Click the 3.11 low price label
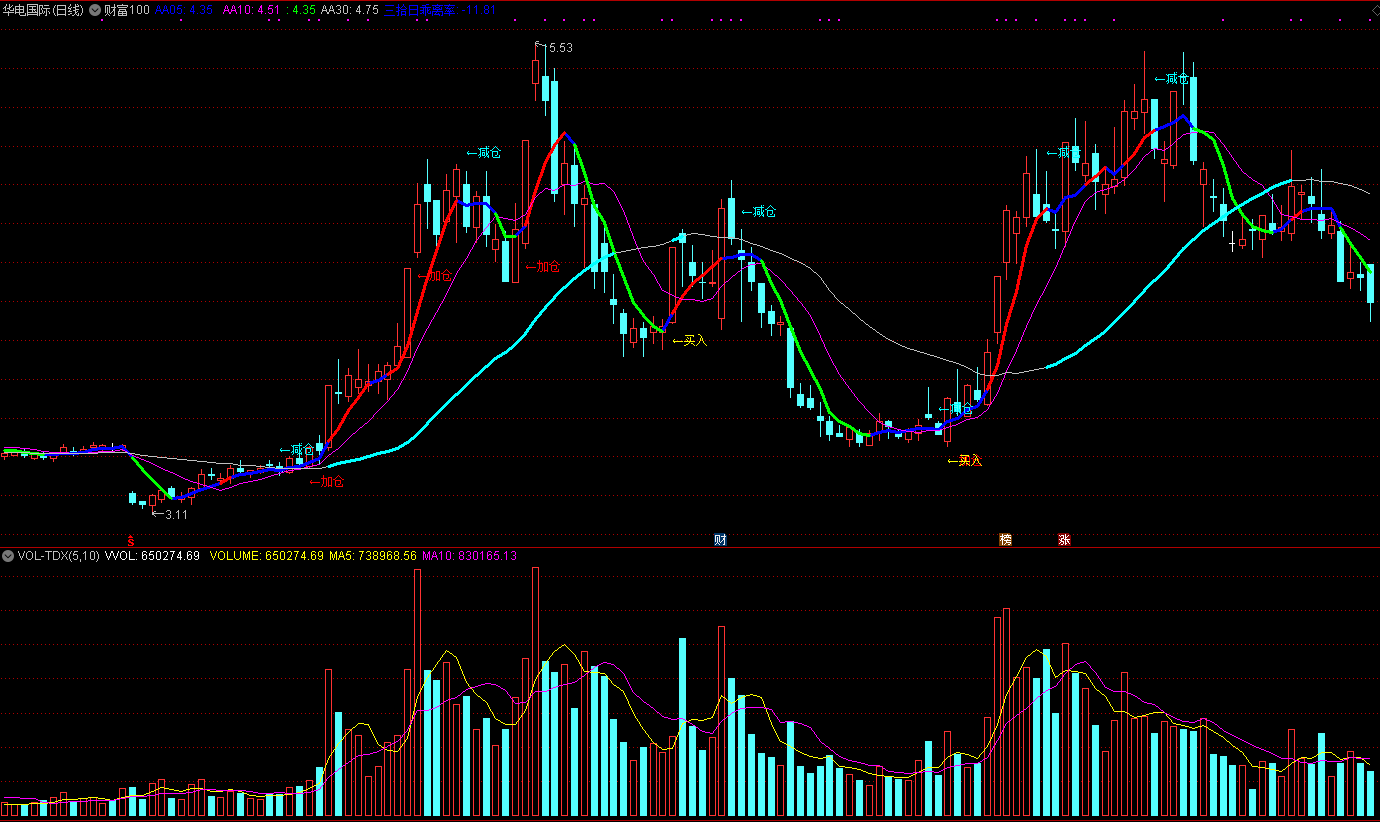Screen dimensions: 1380x822 tap(176, 514)
